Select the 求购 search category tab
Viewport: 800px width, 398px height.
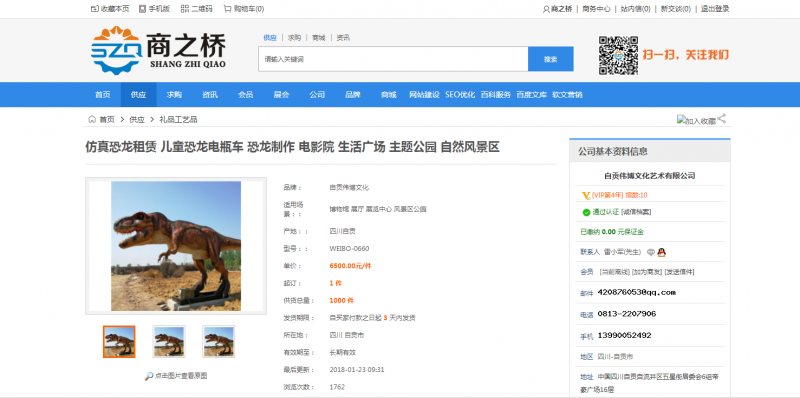pyautogui.click(x=294, y=38)
